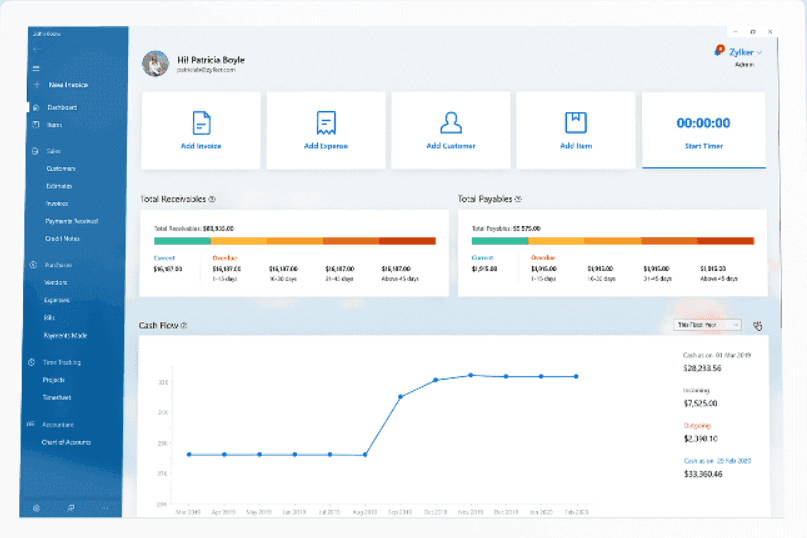Screen dimensions: 807x538
Task: Toggle the hamburger menu in sidebar
Action: click(x=36, y=68)
